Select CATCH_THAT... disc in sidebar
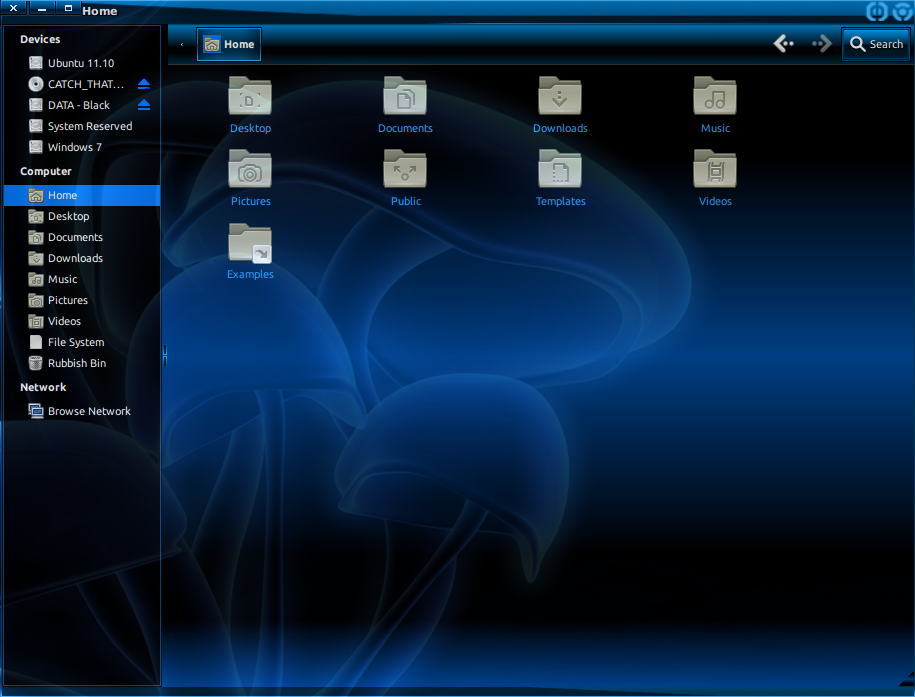 click(82, 84)
